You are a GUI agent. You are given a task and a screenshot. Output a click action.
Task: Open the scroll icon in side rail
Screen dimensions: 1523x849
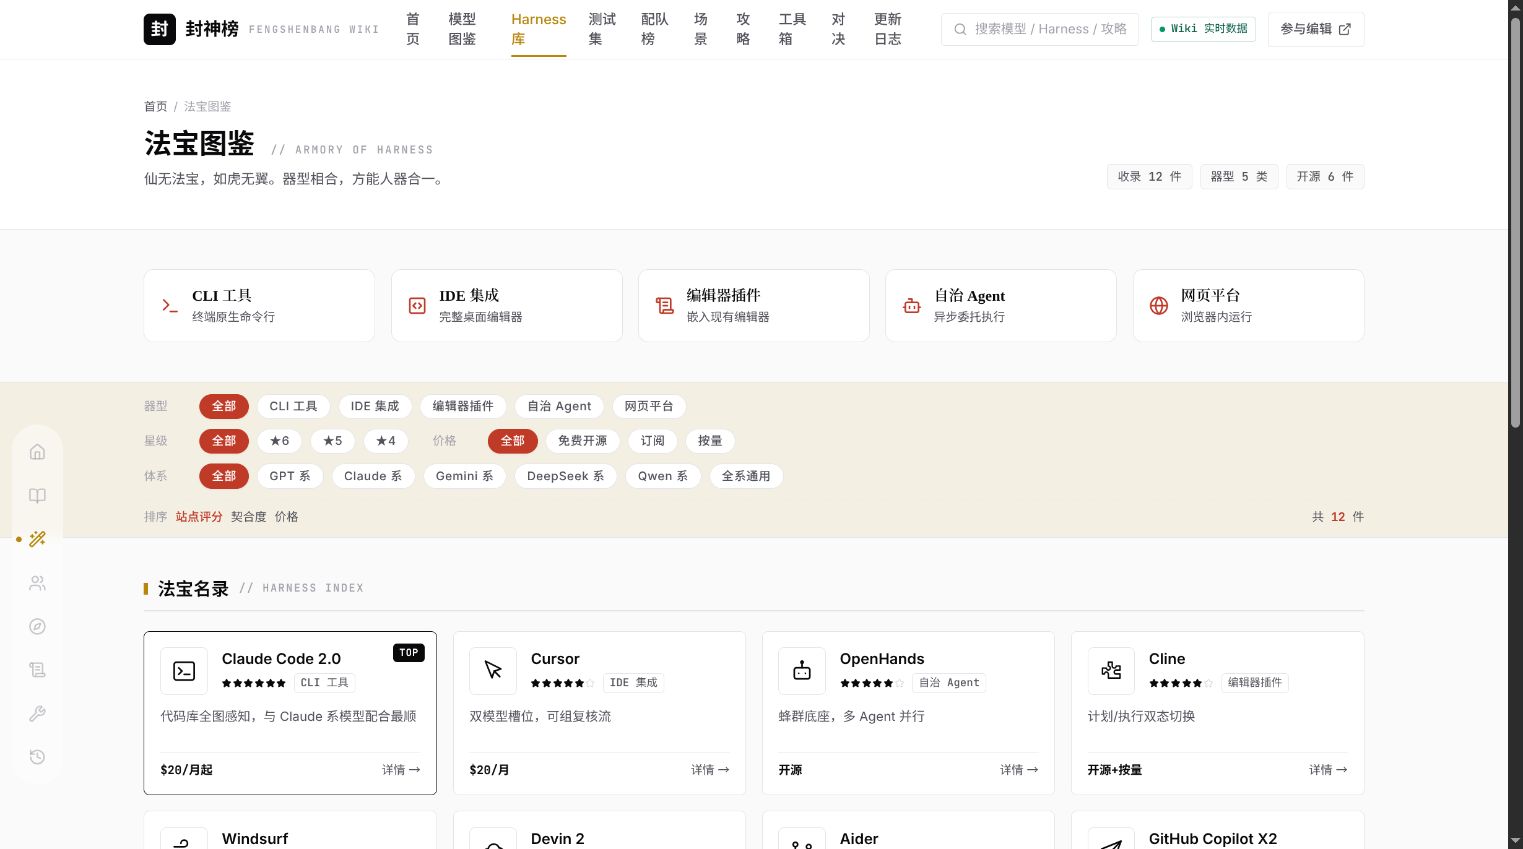pos(37,670)
